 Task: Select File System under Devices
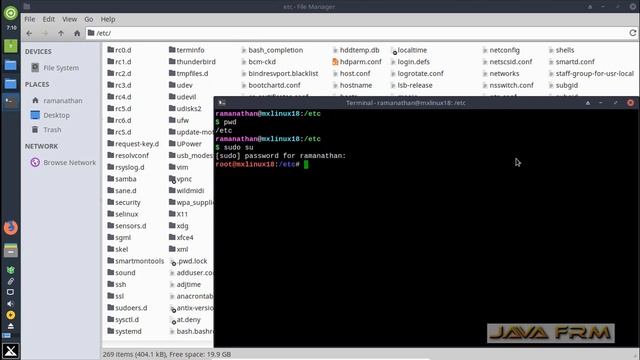[x=55, y=68]
